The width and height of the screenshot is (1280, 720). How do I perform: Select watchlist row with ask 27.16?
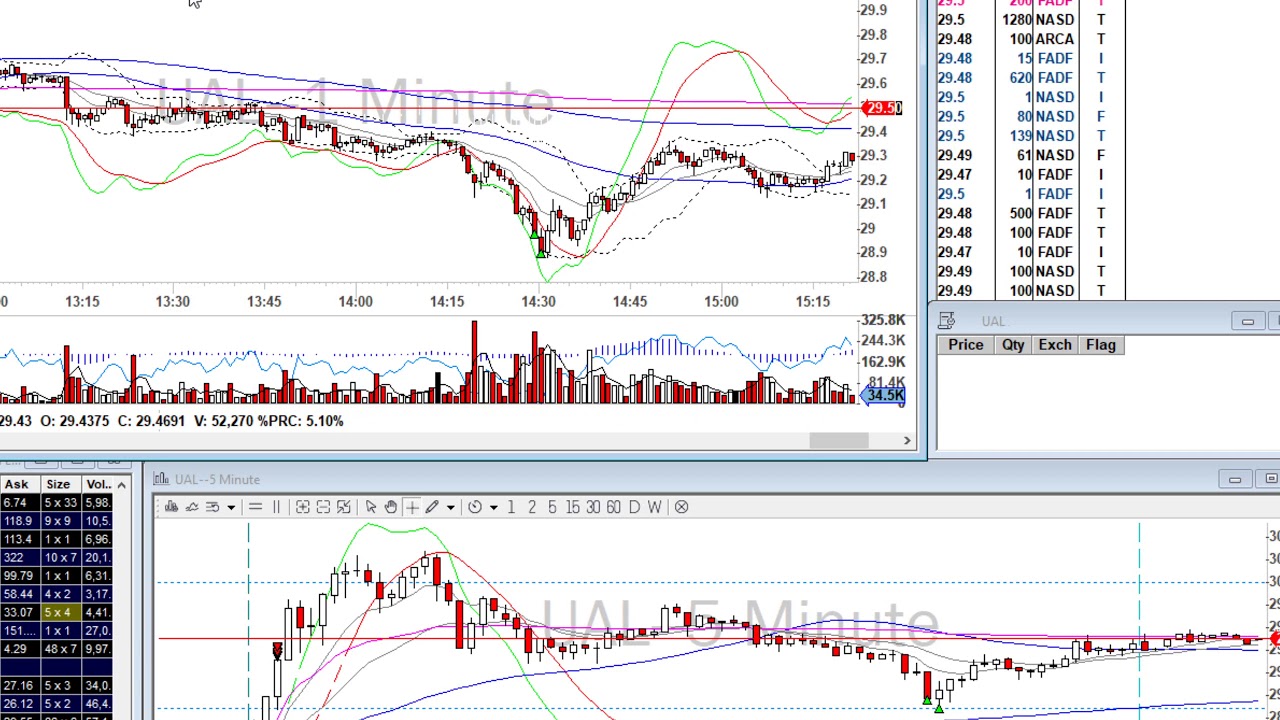(55, 686)
